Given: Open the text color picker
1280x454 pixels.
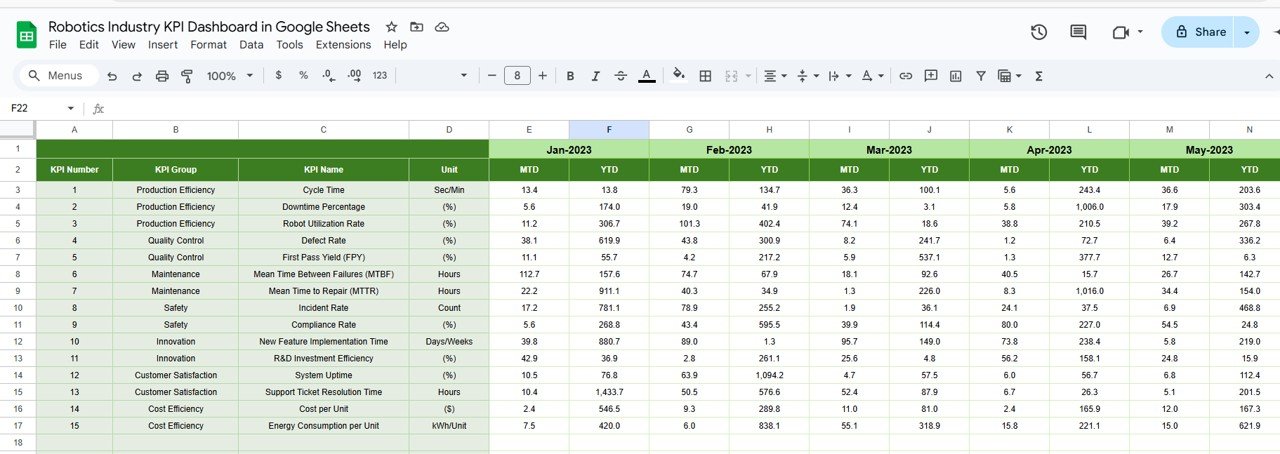Looking at the screenshot, I should coord(647,76).
